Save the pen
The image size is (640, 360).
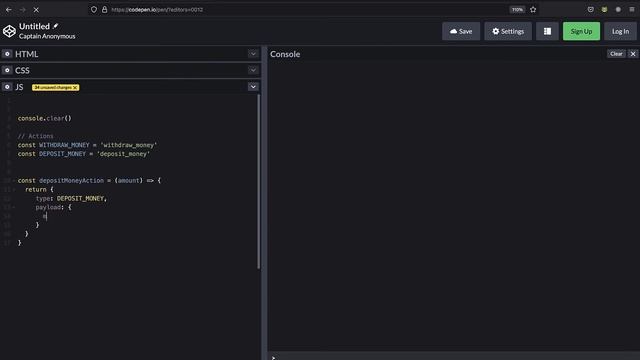[461, 31]
